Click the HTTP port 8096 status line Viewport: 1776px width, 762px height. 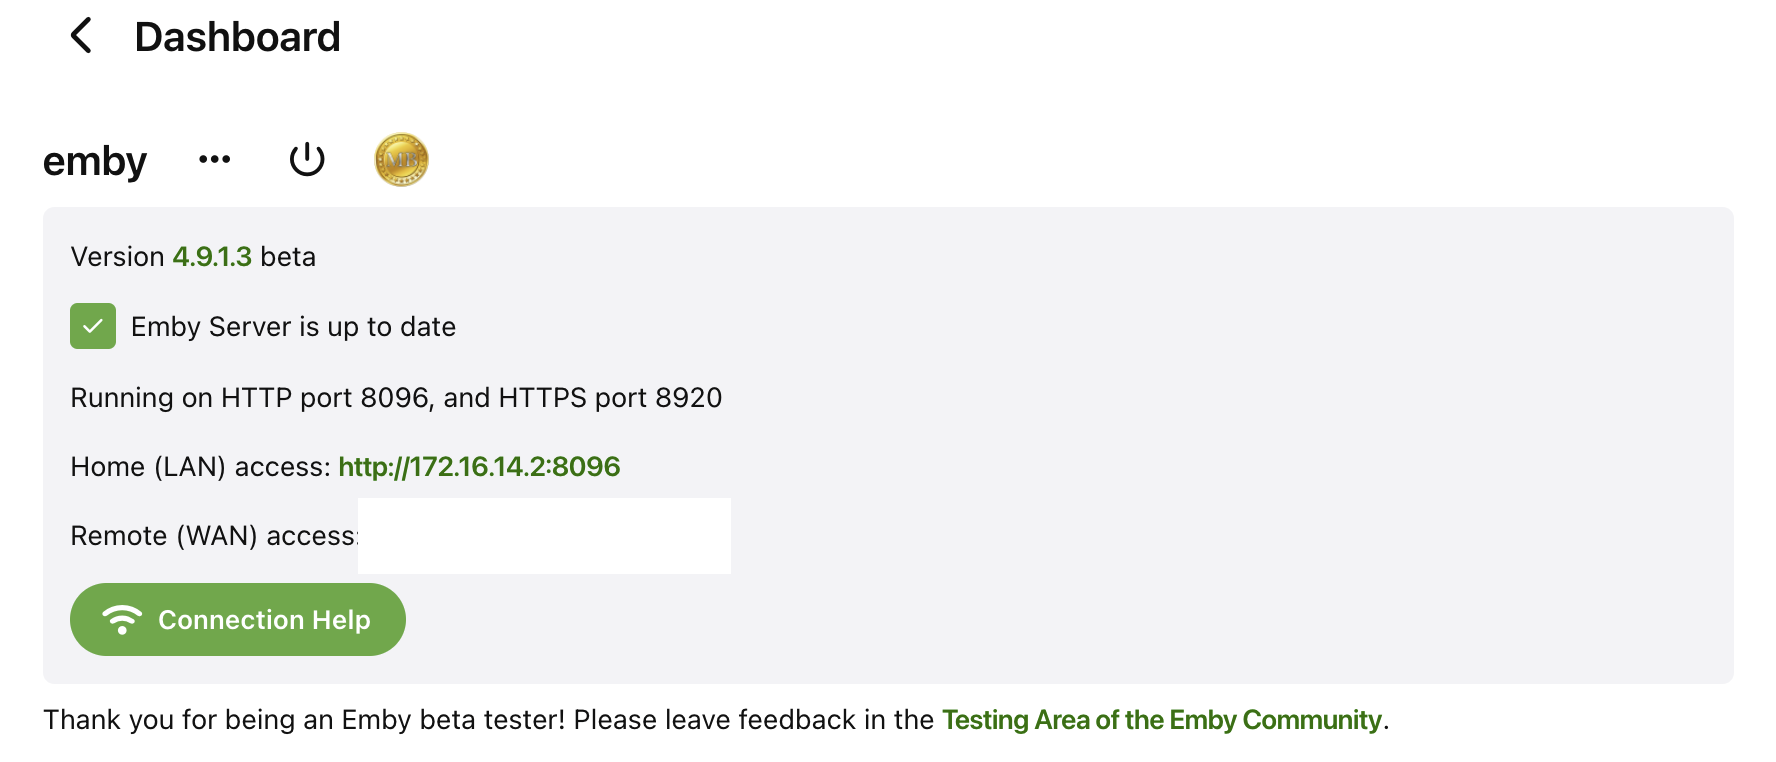tap(396, 398)
